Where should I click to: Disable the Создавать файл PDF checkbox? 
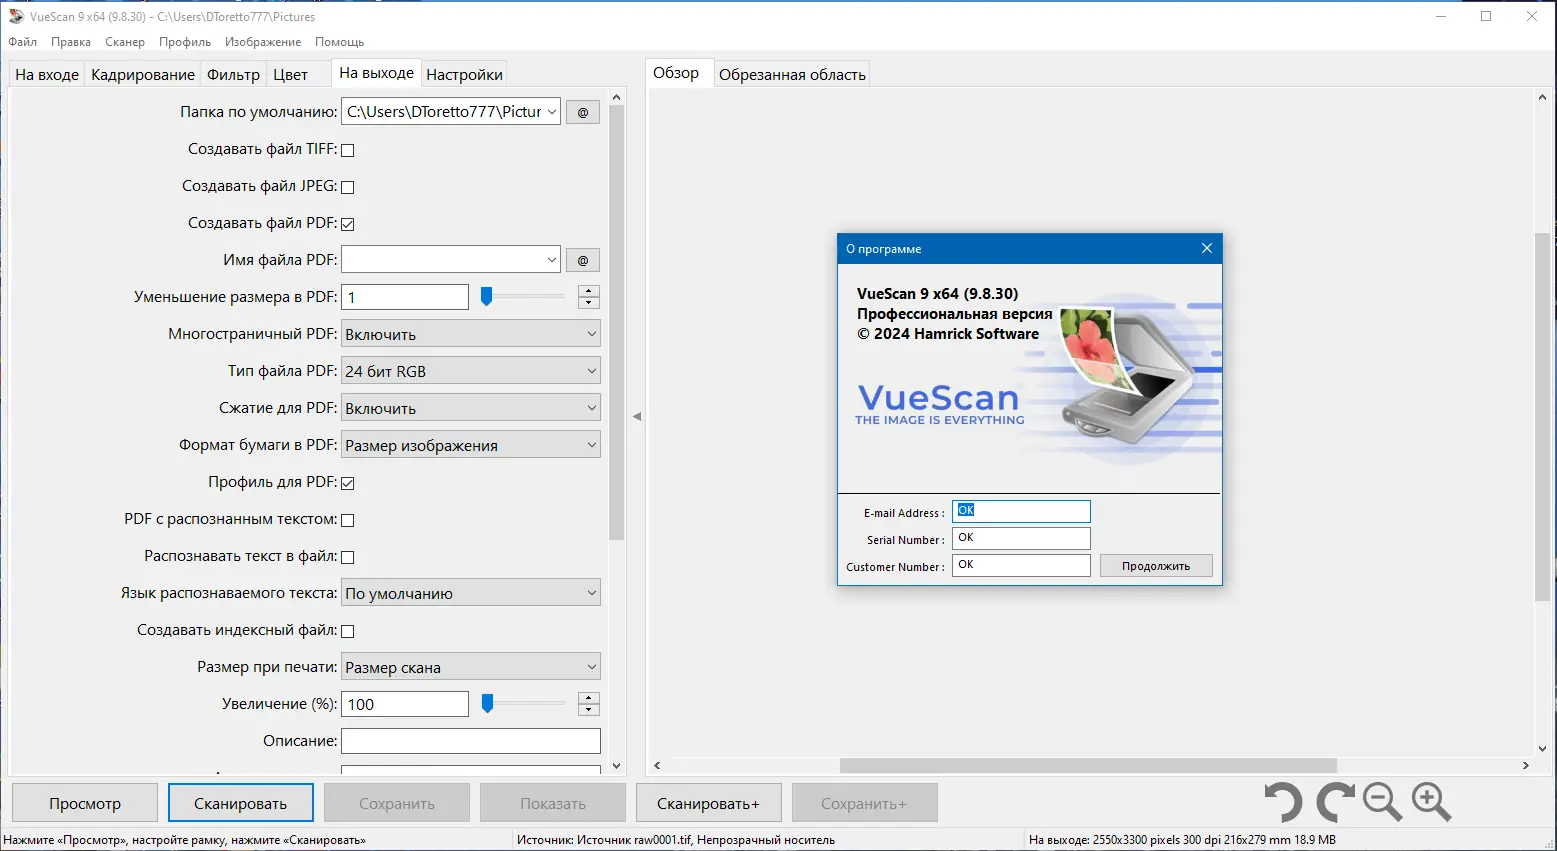pos(347,223)
